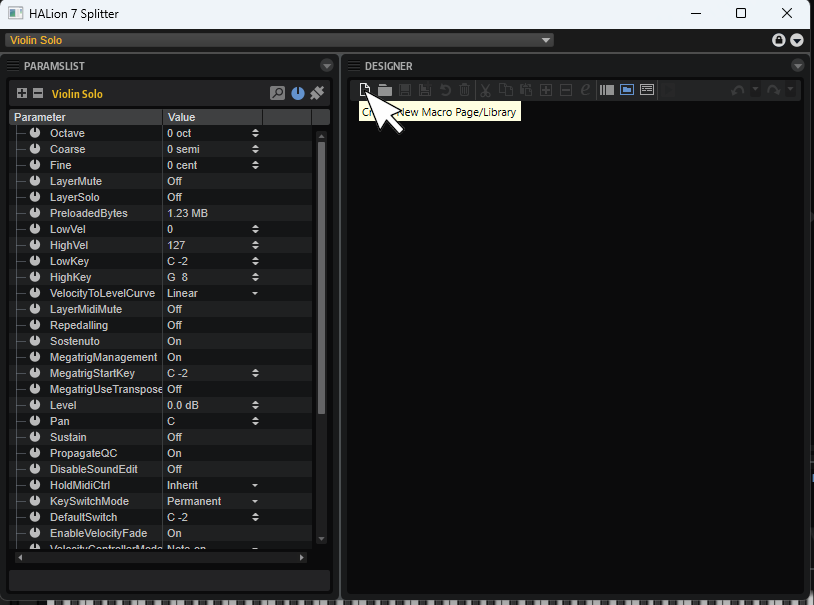
Task: Click the HighKey parameter knob icon
Action: [x=35, y=277]
